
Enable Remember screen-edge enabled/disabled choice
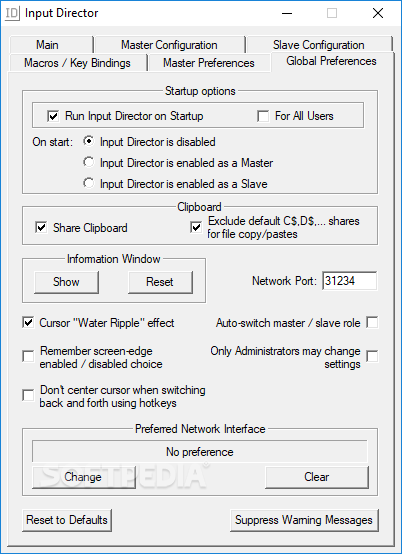[28, 356]
